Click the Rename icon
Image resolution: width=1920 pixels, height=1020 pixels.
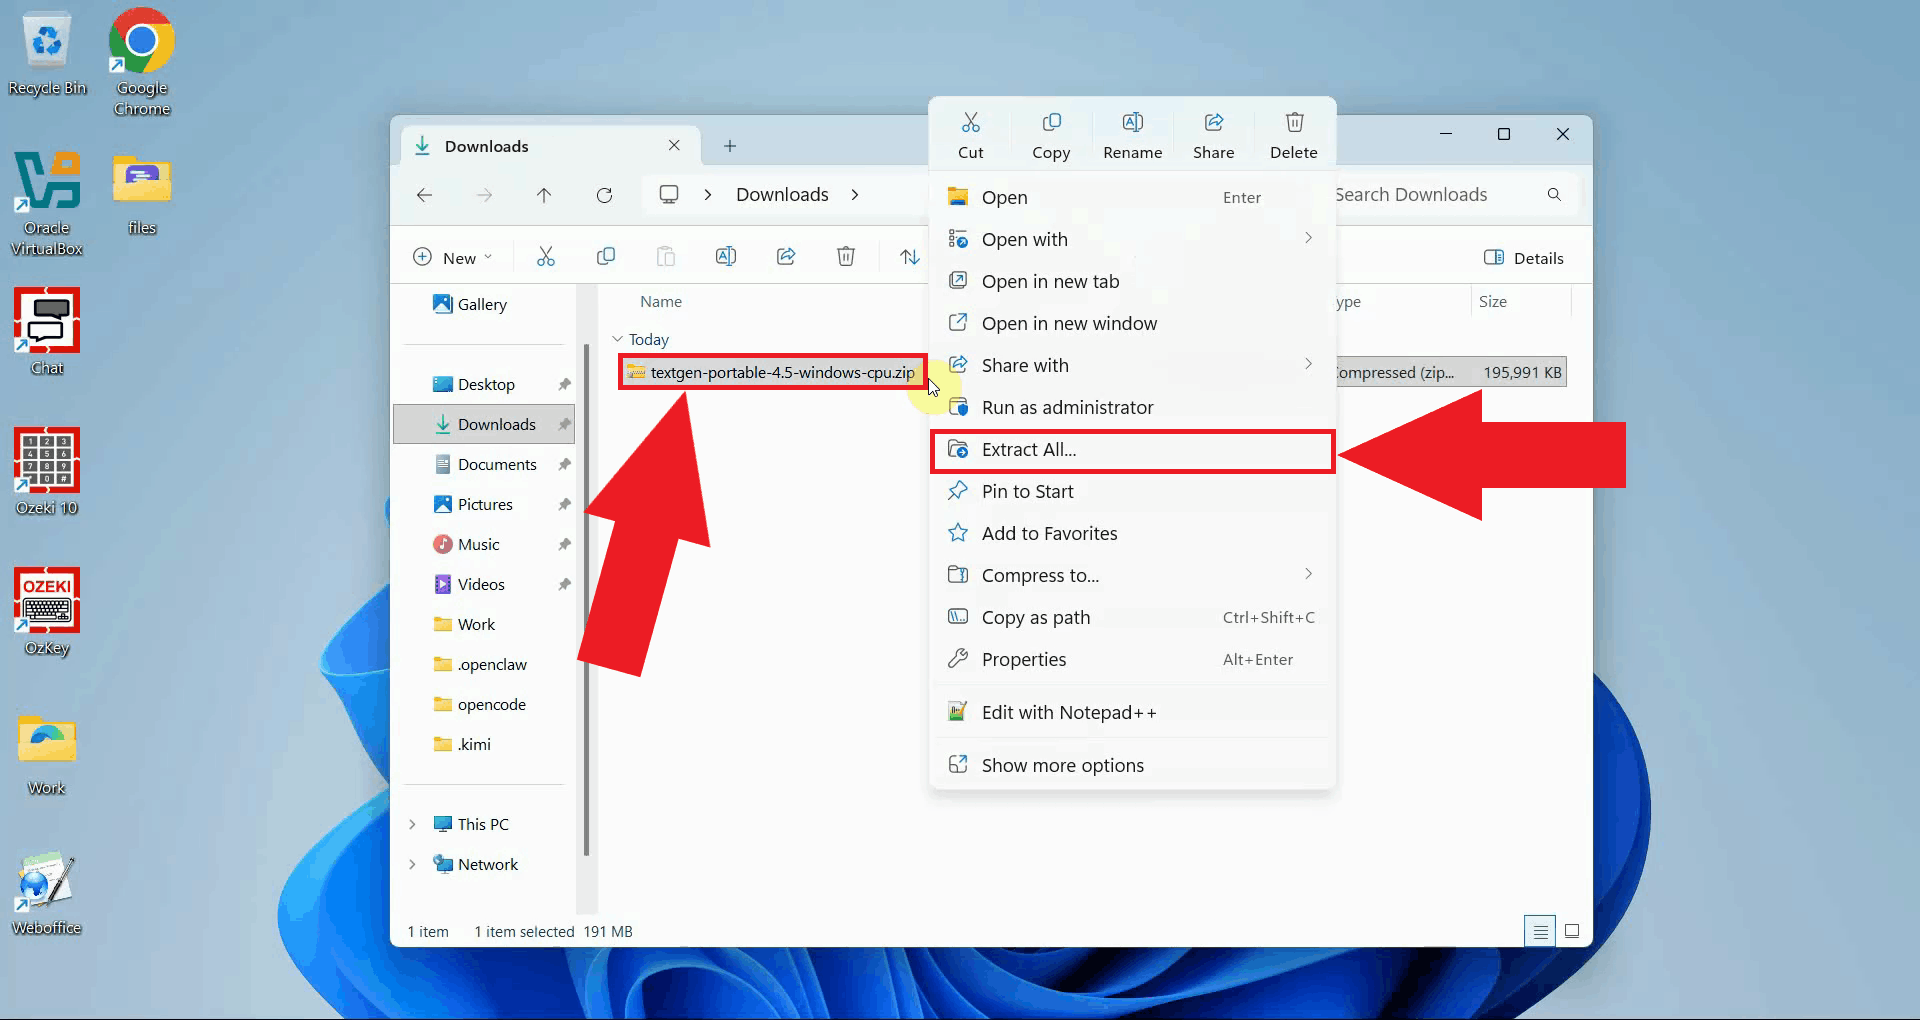point(1132,135)
